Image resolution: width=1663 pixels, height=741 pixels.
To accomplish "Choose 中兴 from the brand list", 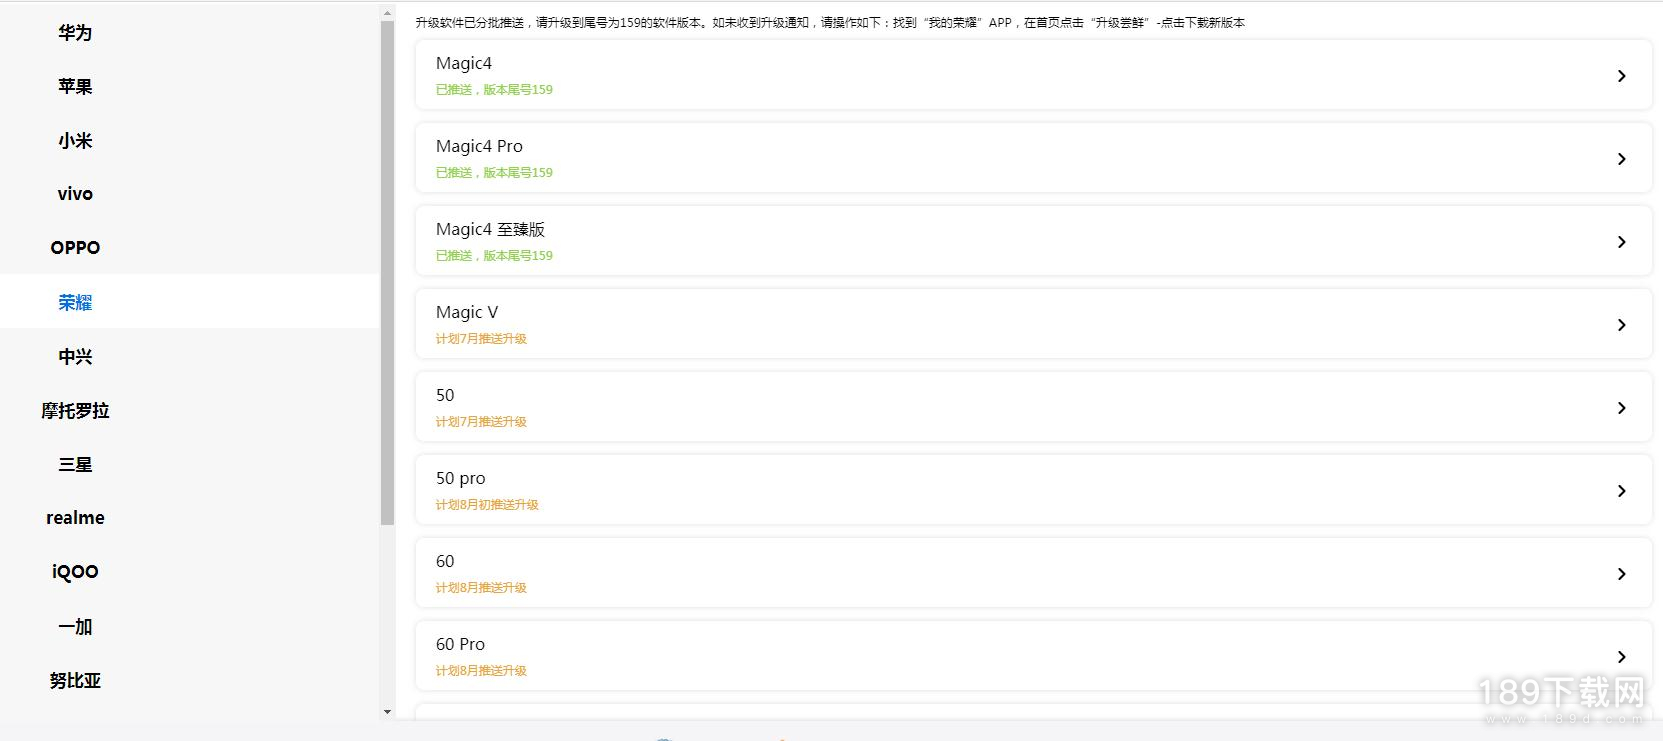I will [75, 356].
